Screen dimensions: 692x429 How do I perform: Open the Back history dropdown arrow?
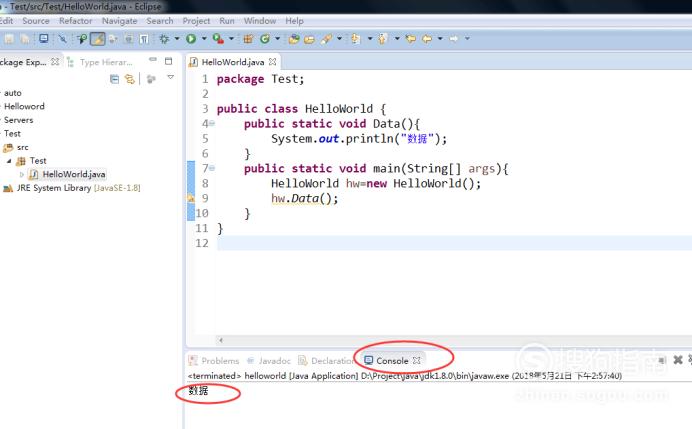tap(440, 39)
